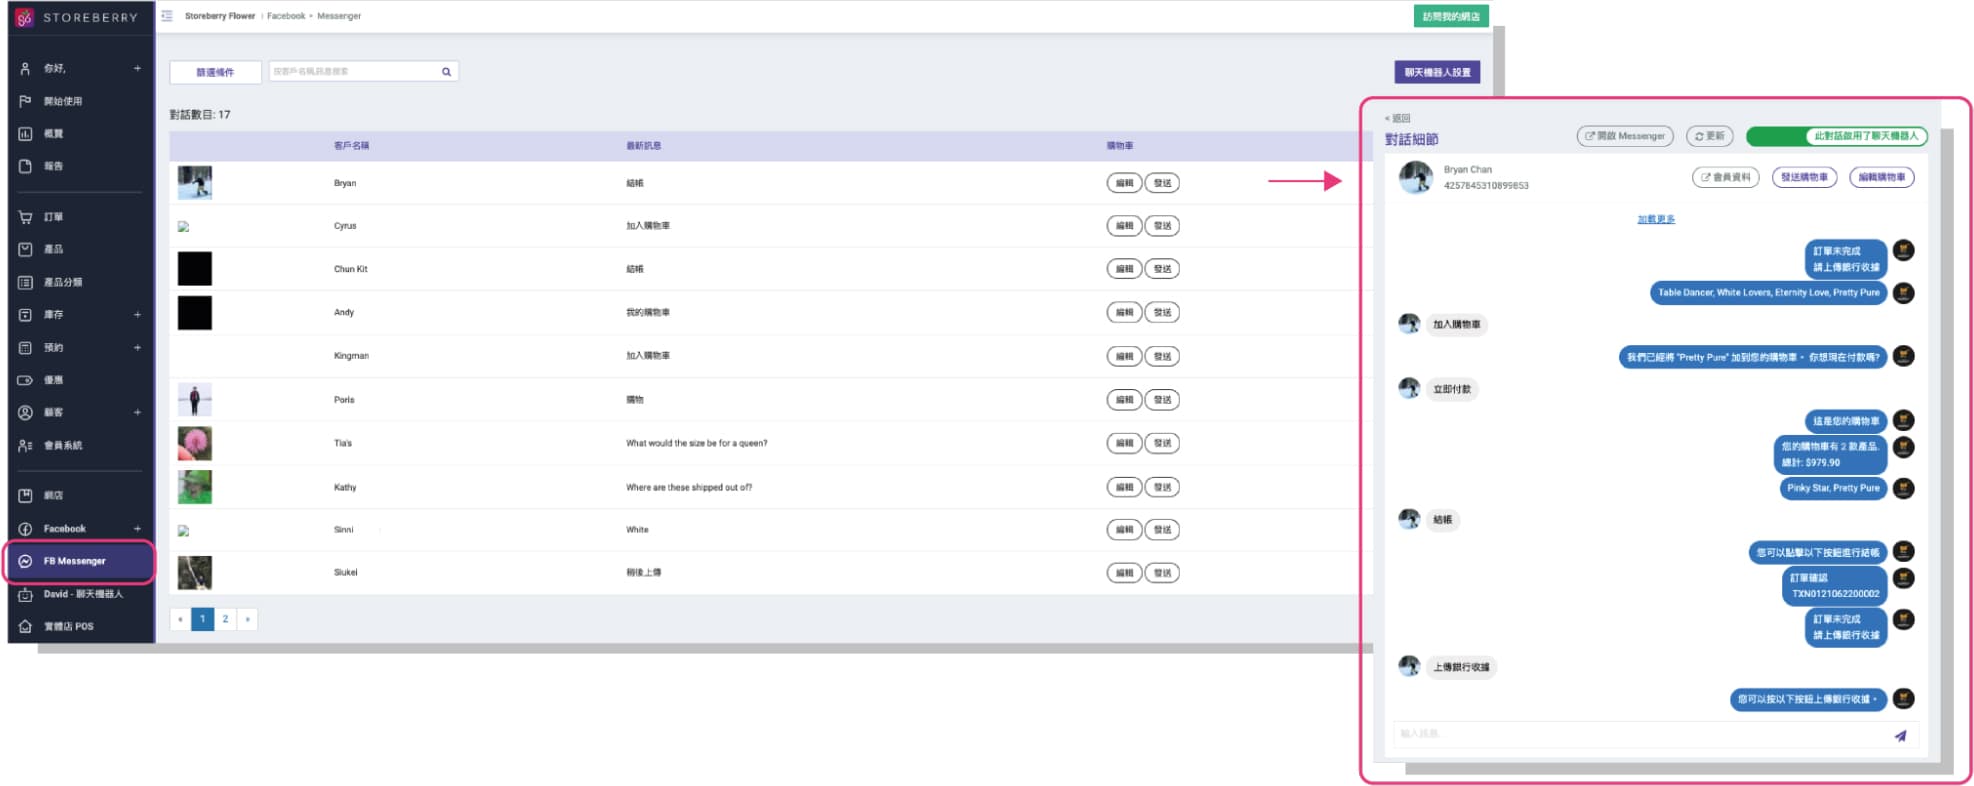This screenshot has height=786, width=1974.
Task: Click the 加載更多 link
Action: click(1656, 219)
